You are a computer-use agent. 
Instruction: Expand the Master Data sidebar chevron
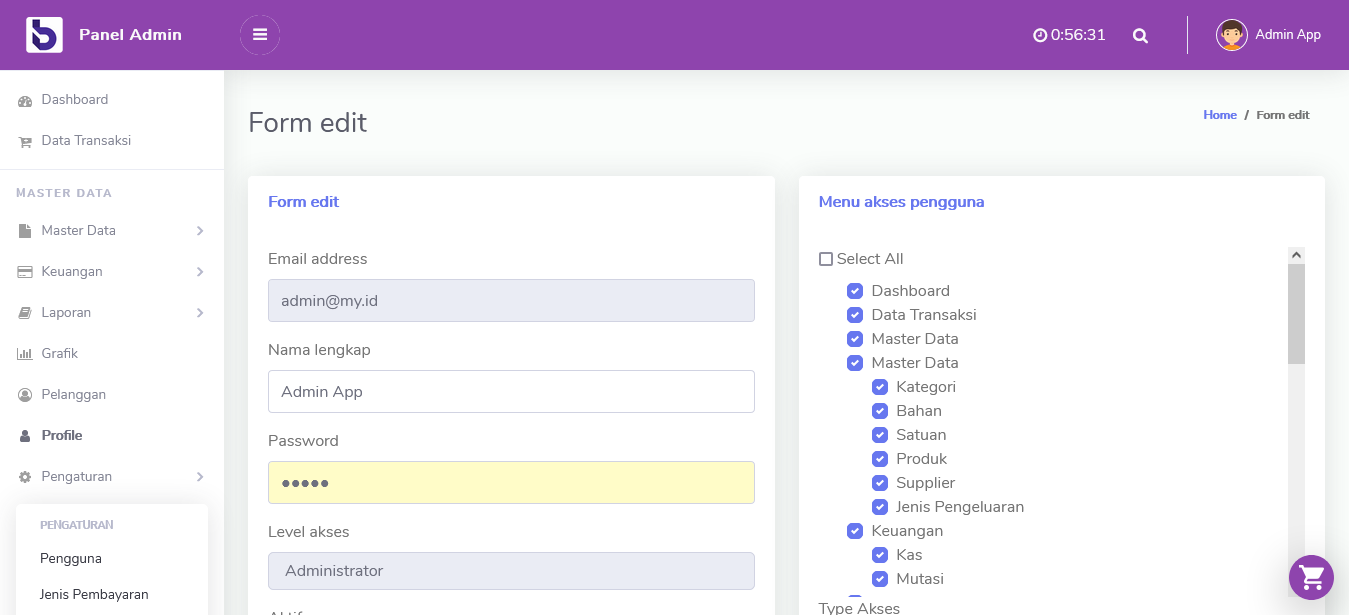tap(200, 231)
